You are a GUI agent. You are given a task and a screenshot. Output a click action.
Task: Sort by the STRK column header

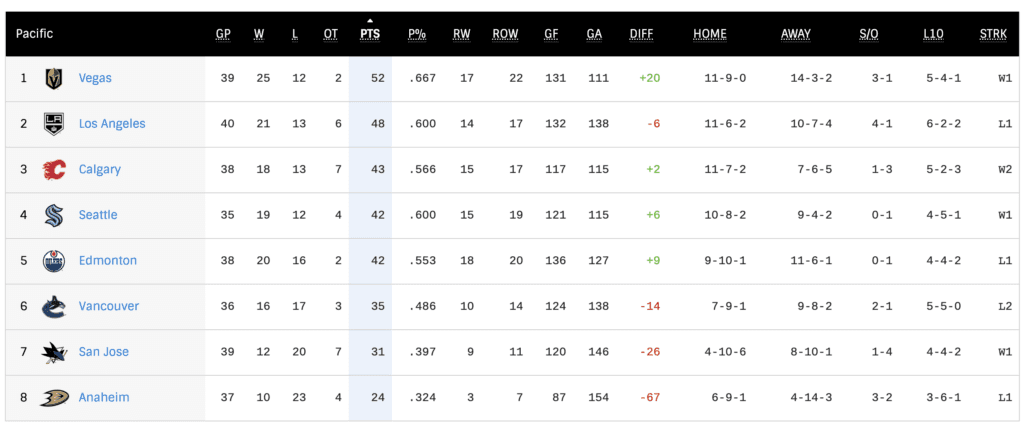(x=993, y=34)
